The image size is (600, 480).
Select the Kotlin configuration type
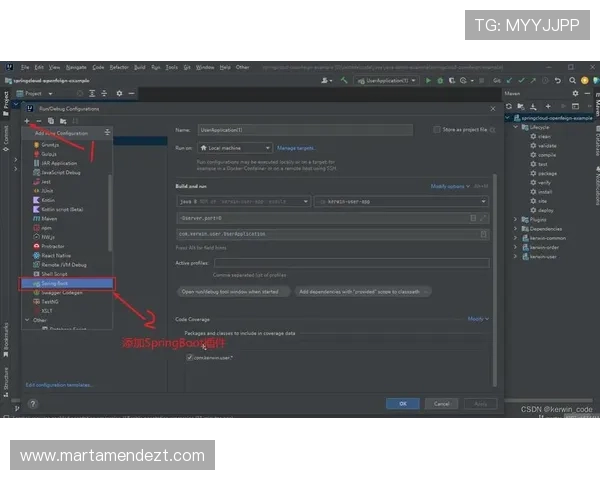click(48, 200)
